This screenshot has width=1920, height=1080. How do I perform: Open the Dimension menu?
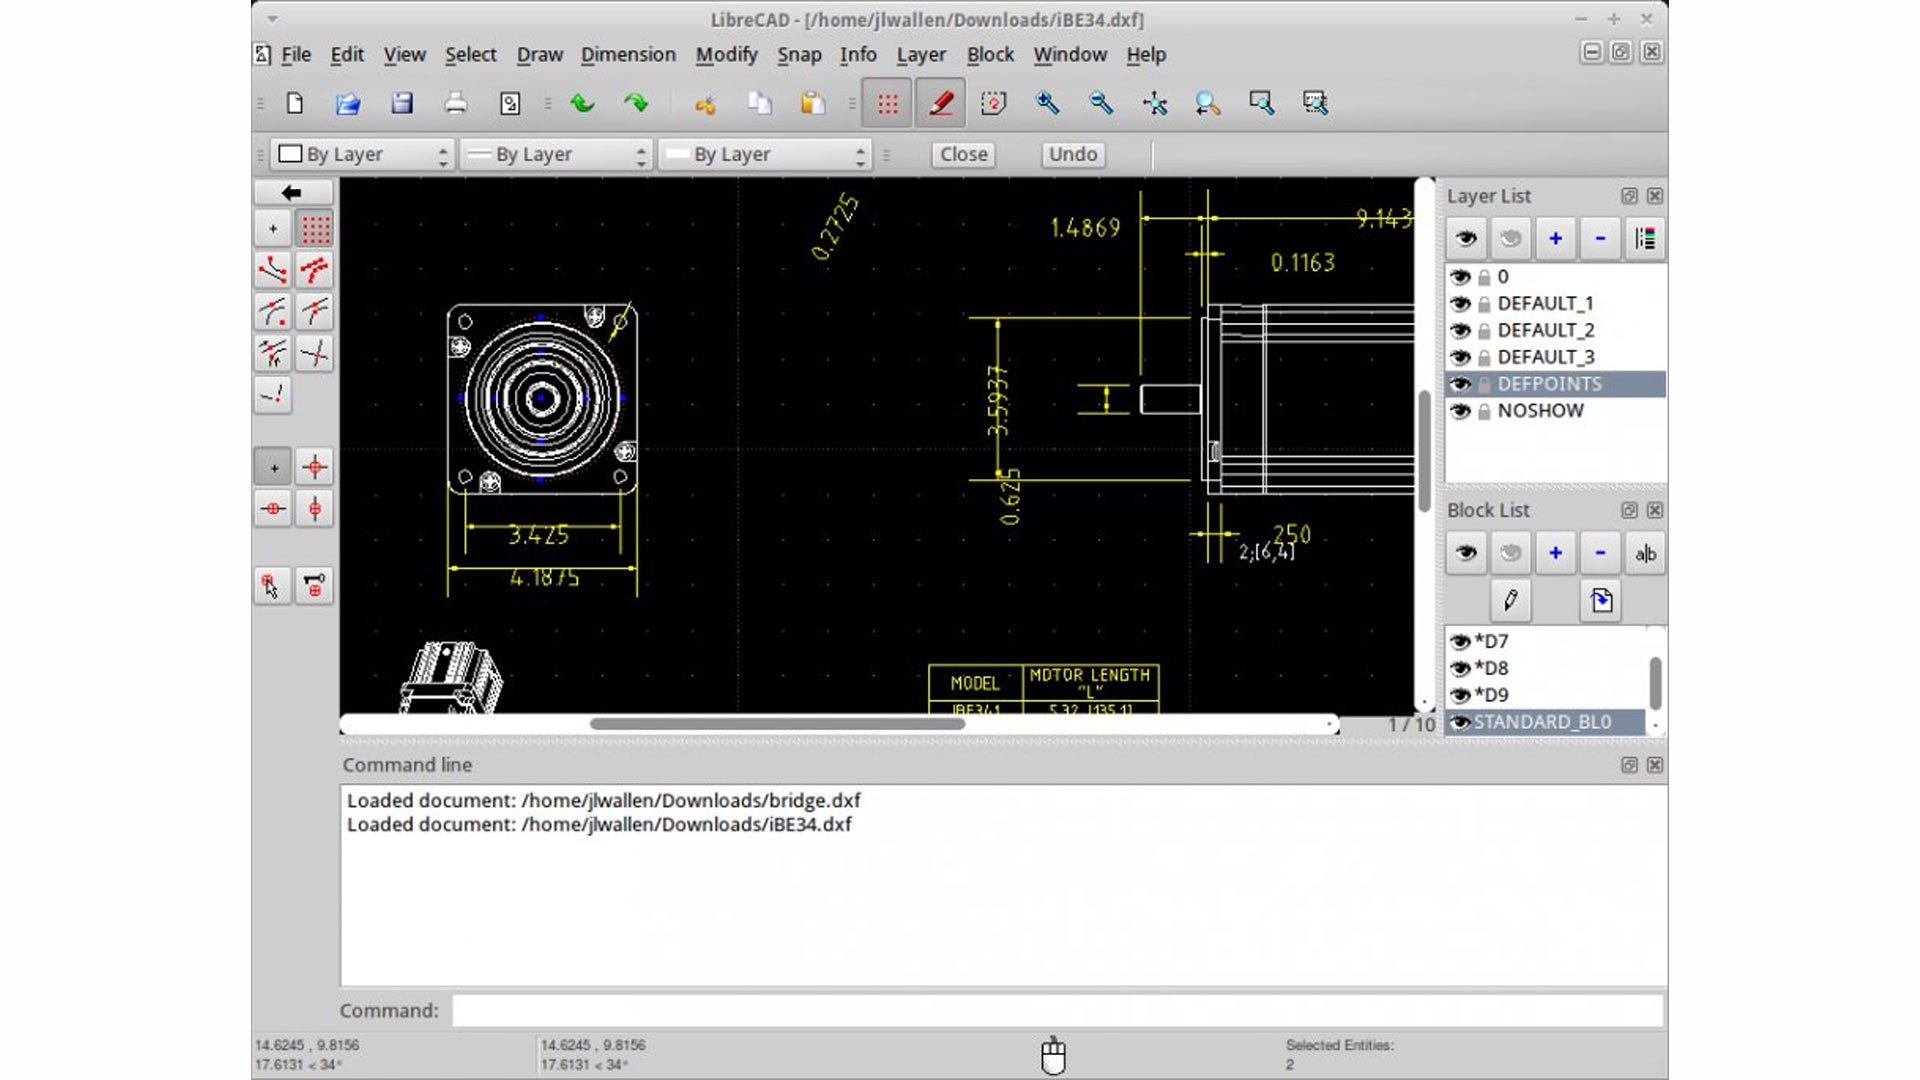tap(628, 55)
